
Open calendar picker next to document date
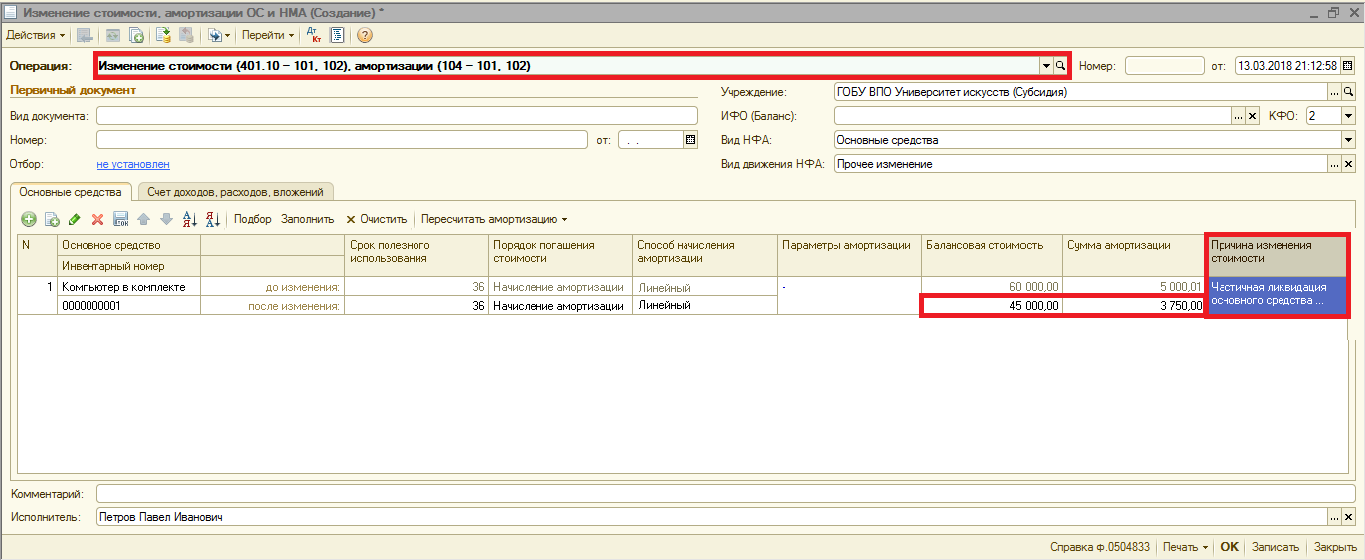click(1347, 66)
